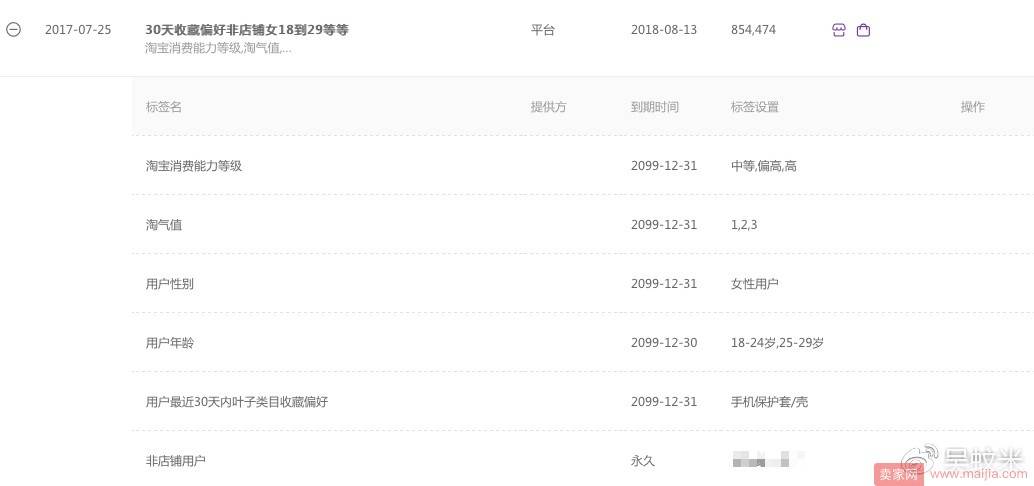1034x486 pixels.
Task: Collapse the 2017-07-25 crowd row
Action: click(13, 30)
